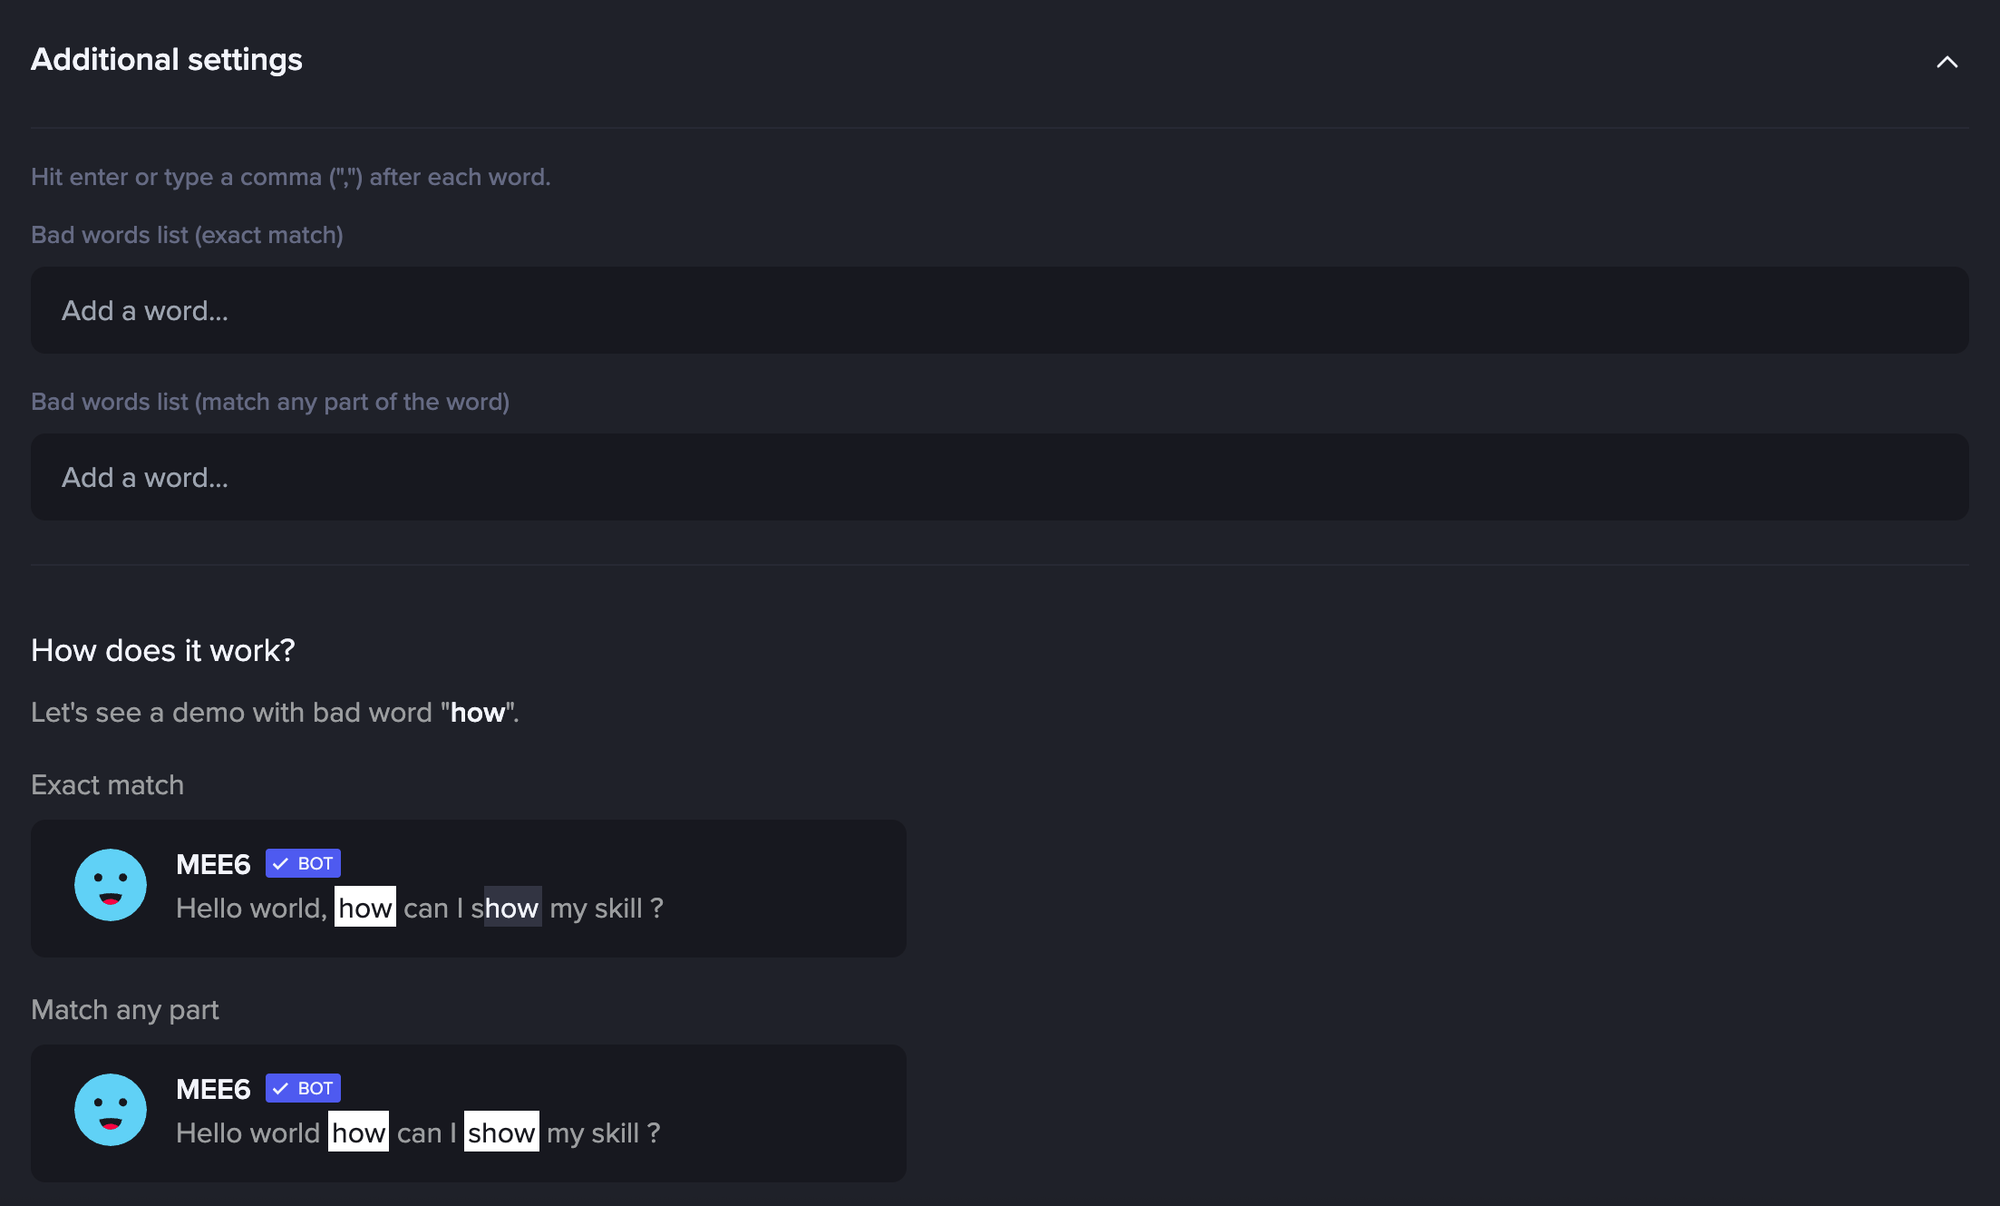Focus the exact match bad words input

pos(1000,310)
